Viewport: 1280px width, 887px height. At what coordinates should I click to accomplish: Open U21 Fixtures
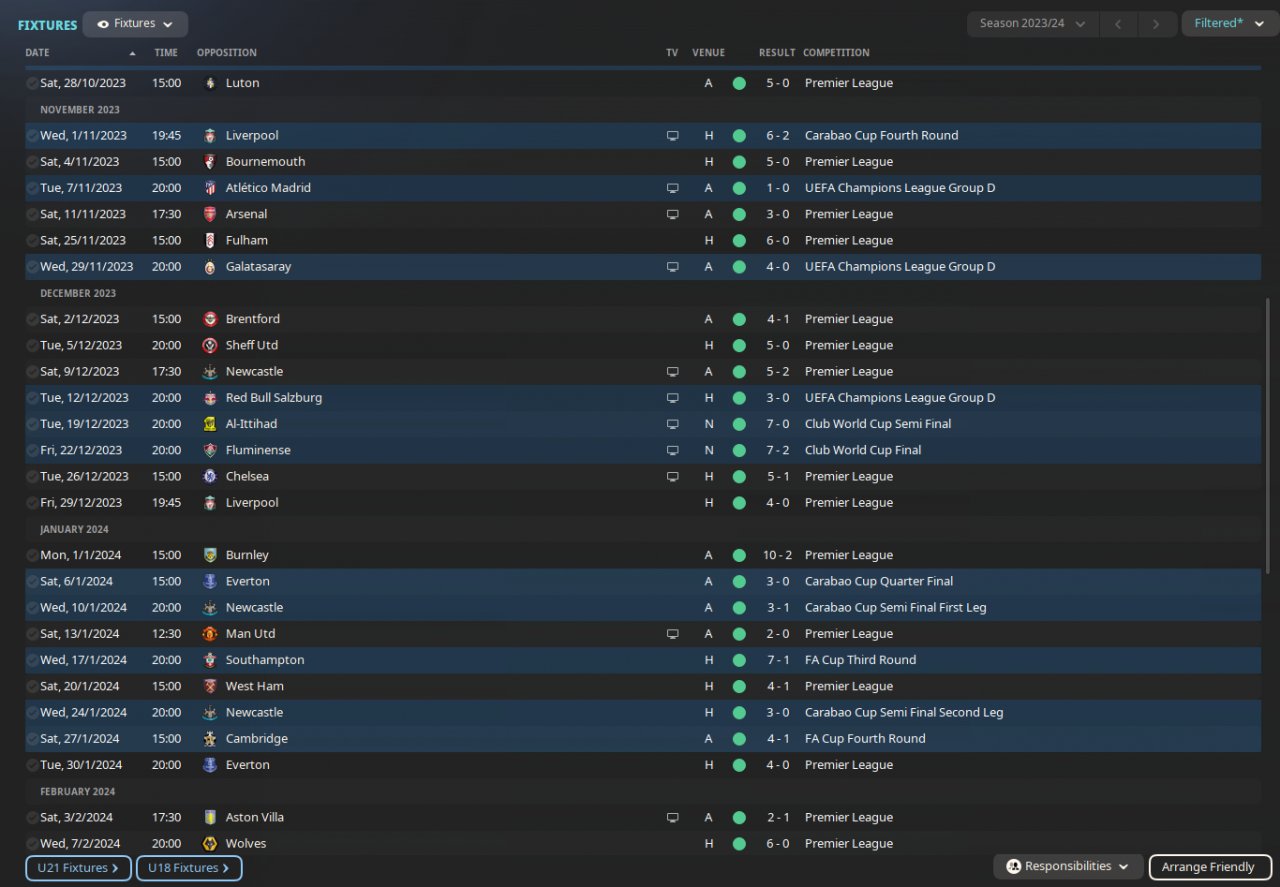[78, 868]
